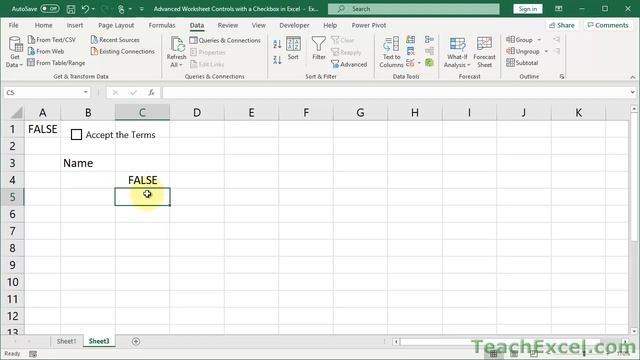Click the Remove Duplicates icon
Screen dimensions: 640x360
click(x=411, y=51)
